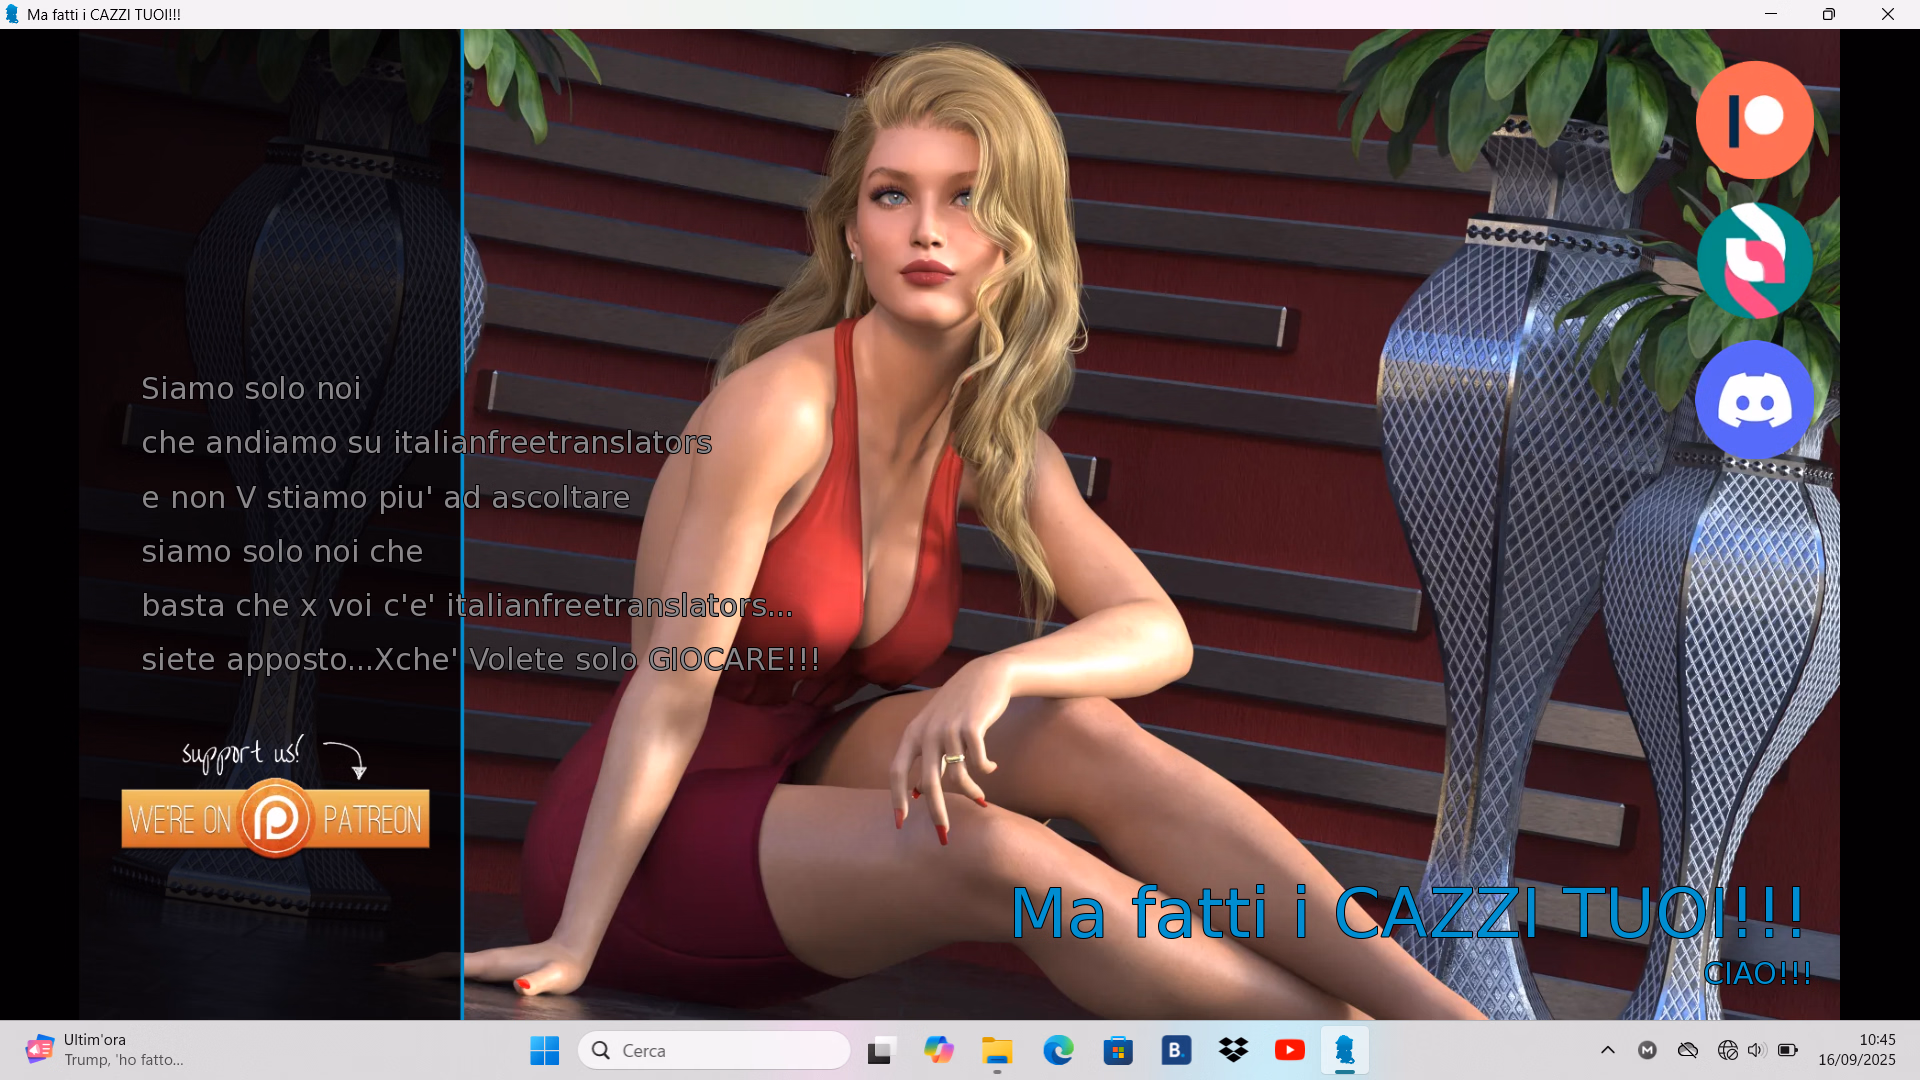The image size is (1920, 1080).
Task: Click 'e non V stiamo piu' ad ascoltare'
Action: pyautogui.click(x=385, y=497)
